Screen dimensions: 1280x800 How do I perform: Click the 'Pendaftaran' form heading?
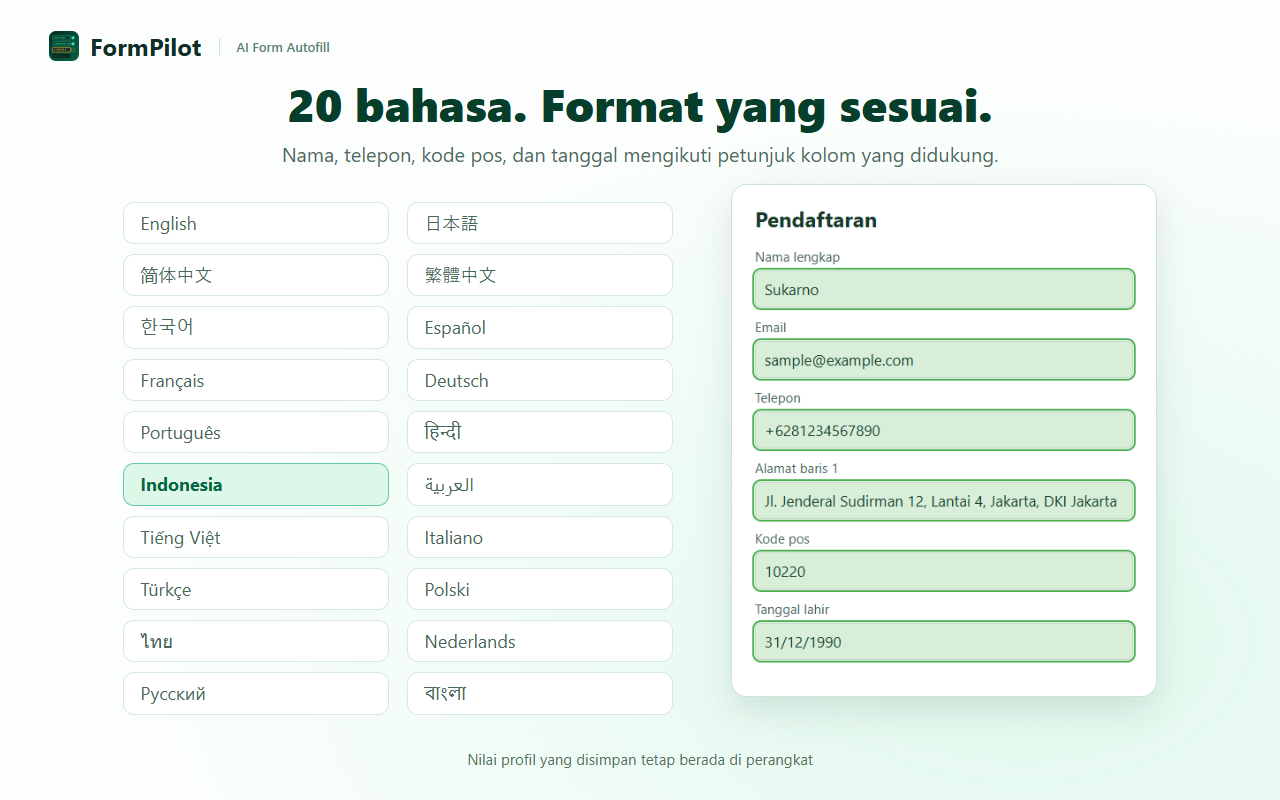pos(816,220)
